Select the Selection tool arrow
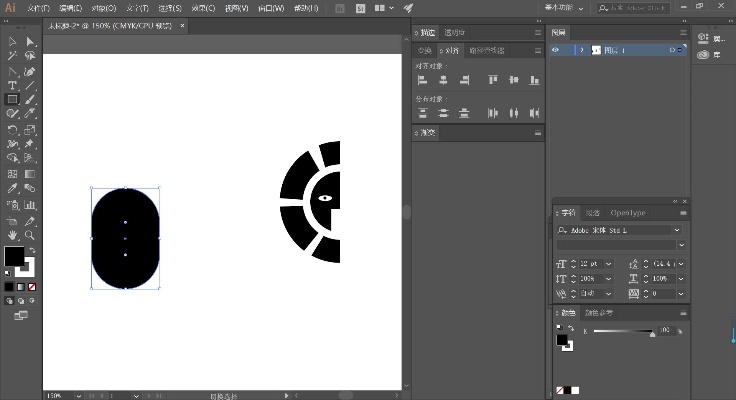The height and width of the screenshot is (400, 736). click(x=12, y=42)
